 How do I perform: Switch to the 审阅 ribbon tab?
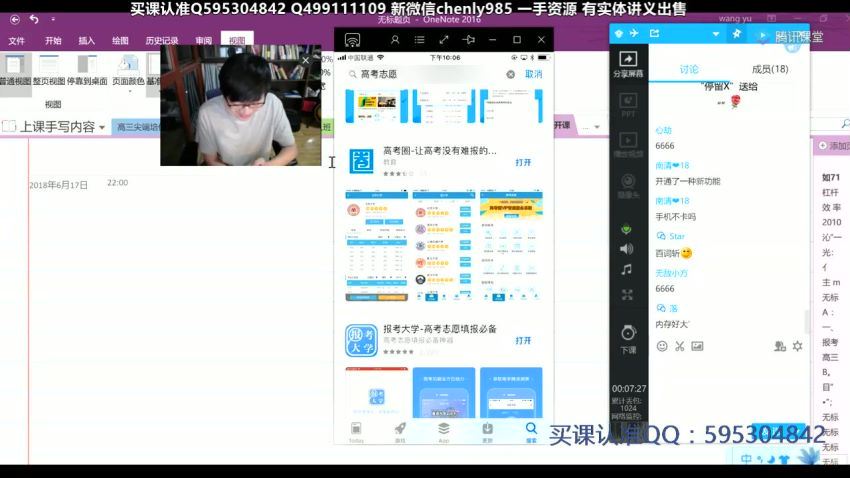point(203,41)
